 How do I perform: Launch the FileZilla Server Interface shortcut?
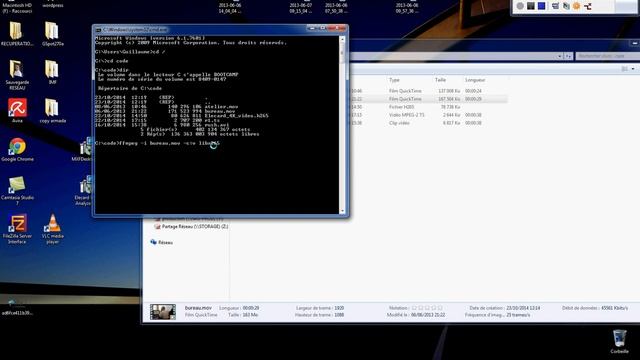click(x=17, y=229)
